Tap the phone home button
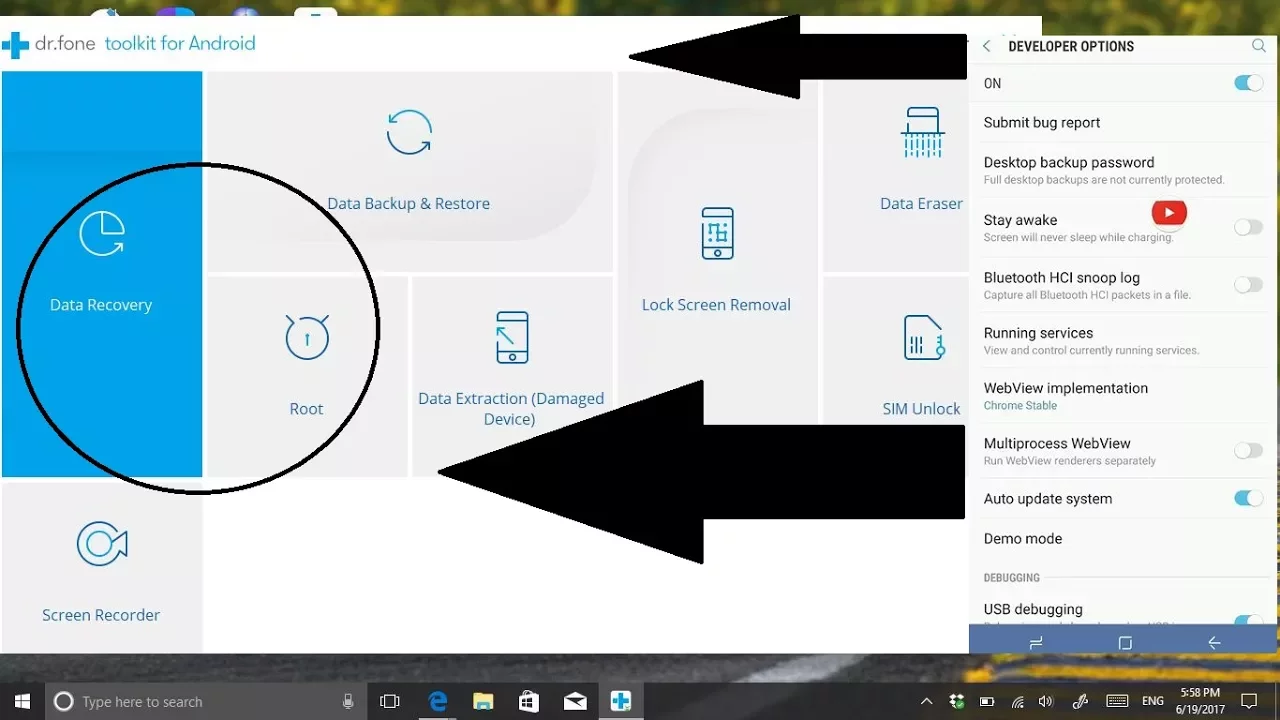 coord(1125,643)
